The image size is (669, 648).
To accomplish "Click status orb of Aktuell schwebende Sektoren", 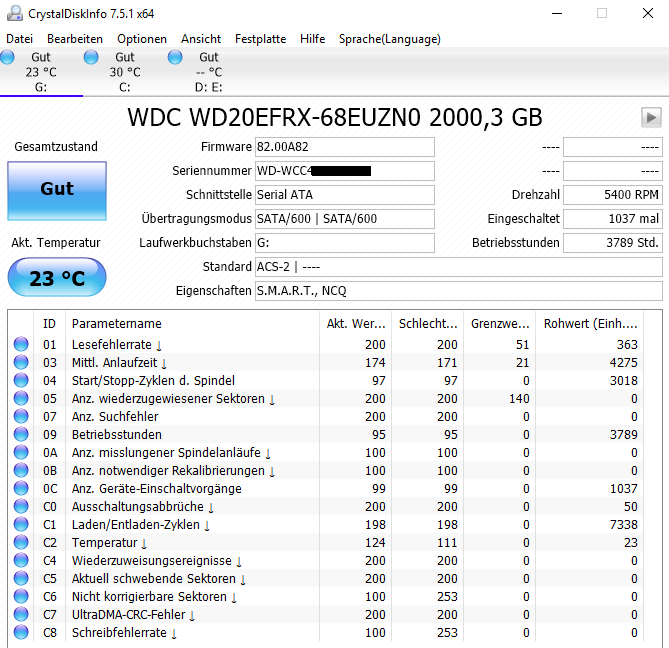I will point(21,578).
